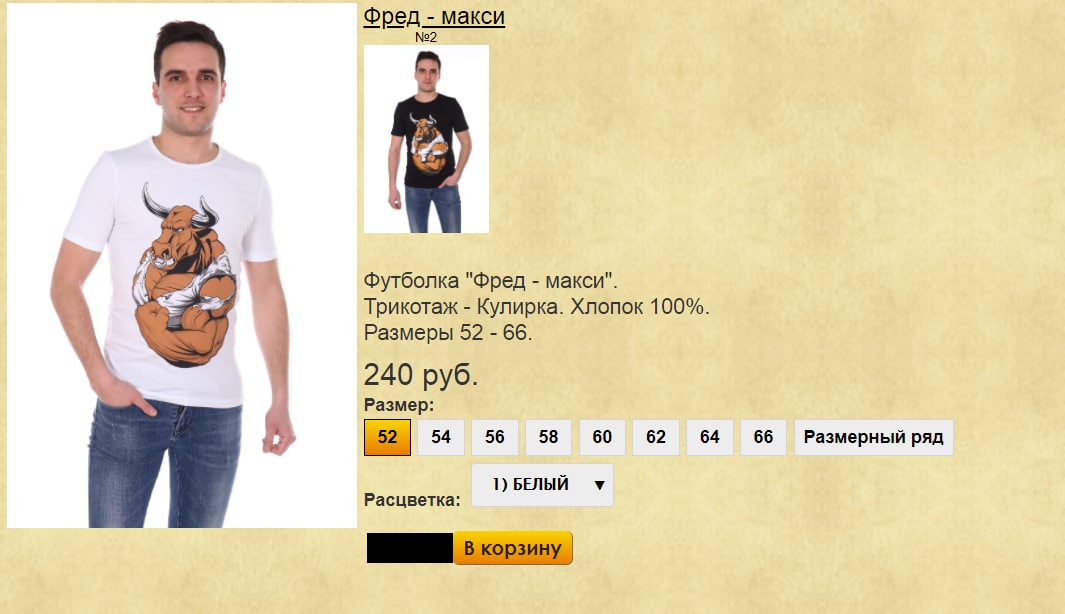Select size 52 button
Screen dimensions: 1065x614
(387, 437)
